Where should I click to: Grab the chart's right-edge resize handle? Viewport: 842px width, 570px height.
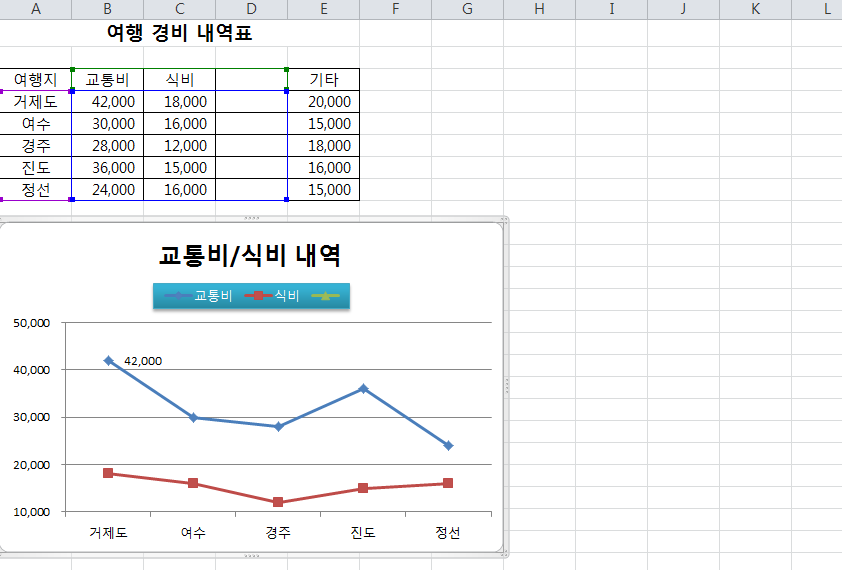click(x=506, y=385)
